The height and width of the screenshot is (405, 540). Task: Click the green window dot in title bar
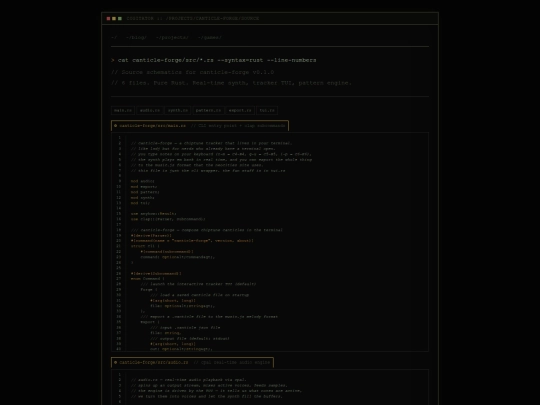[120, 19]
